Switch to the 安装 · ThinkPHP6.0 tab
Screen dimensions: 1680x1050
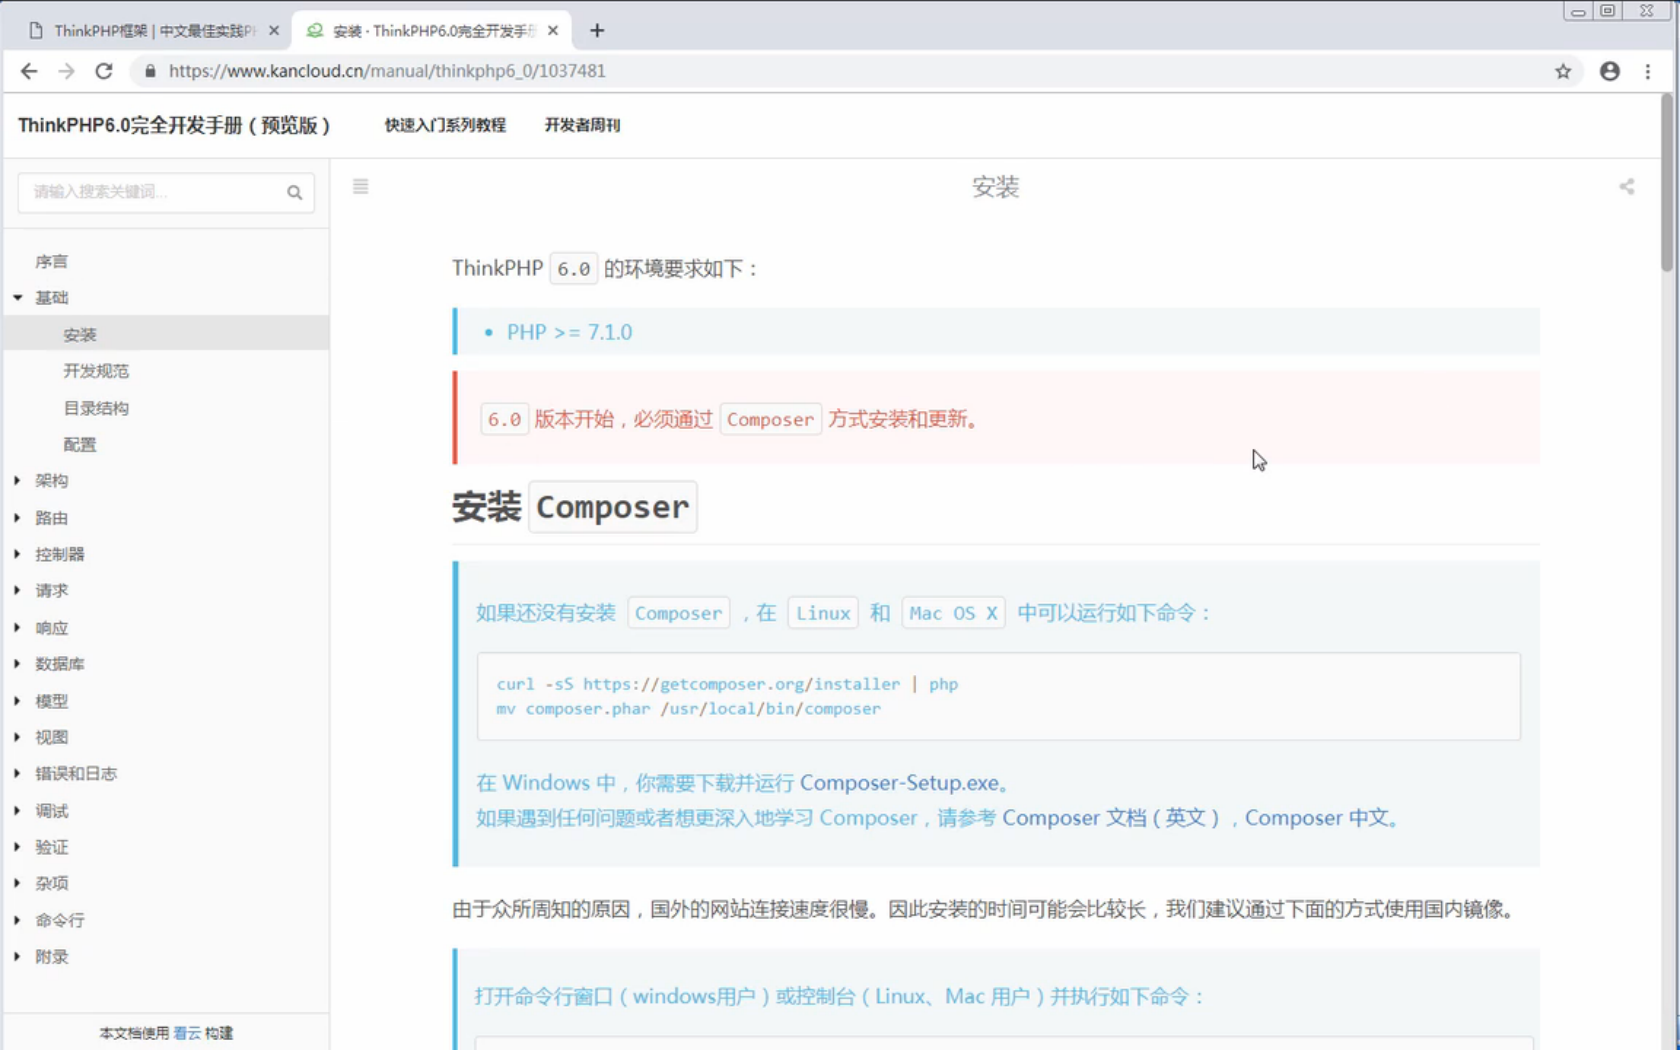[432, 31]
